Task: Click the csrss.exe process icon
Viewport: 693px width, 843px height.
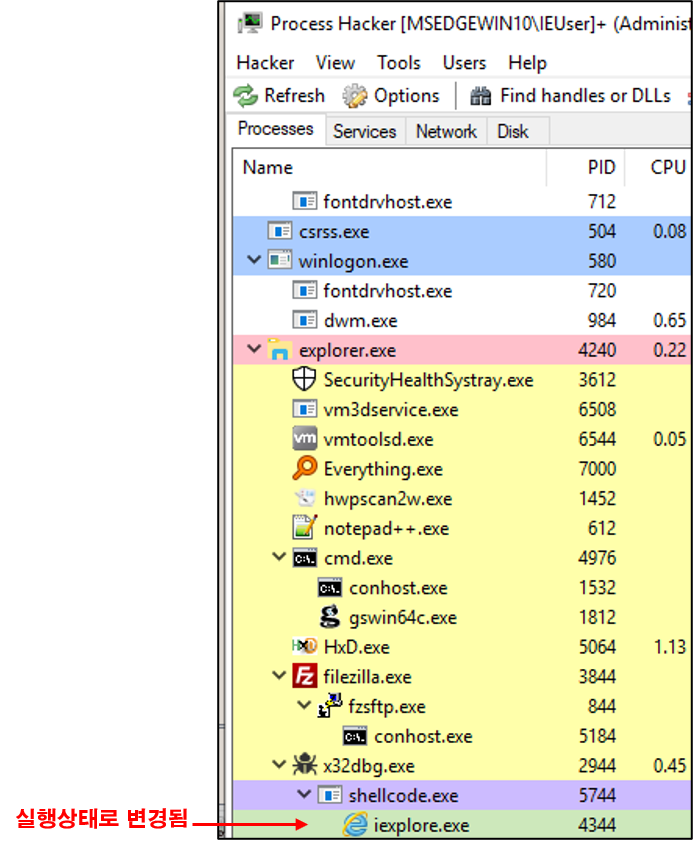Action: click(x=280, y=231)
